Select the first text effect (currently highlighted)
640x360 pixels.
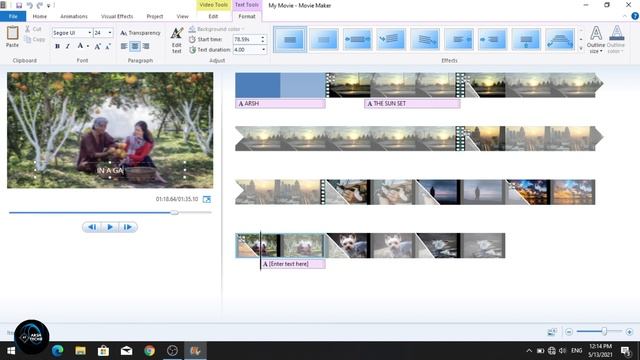point(290,40)
